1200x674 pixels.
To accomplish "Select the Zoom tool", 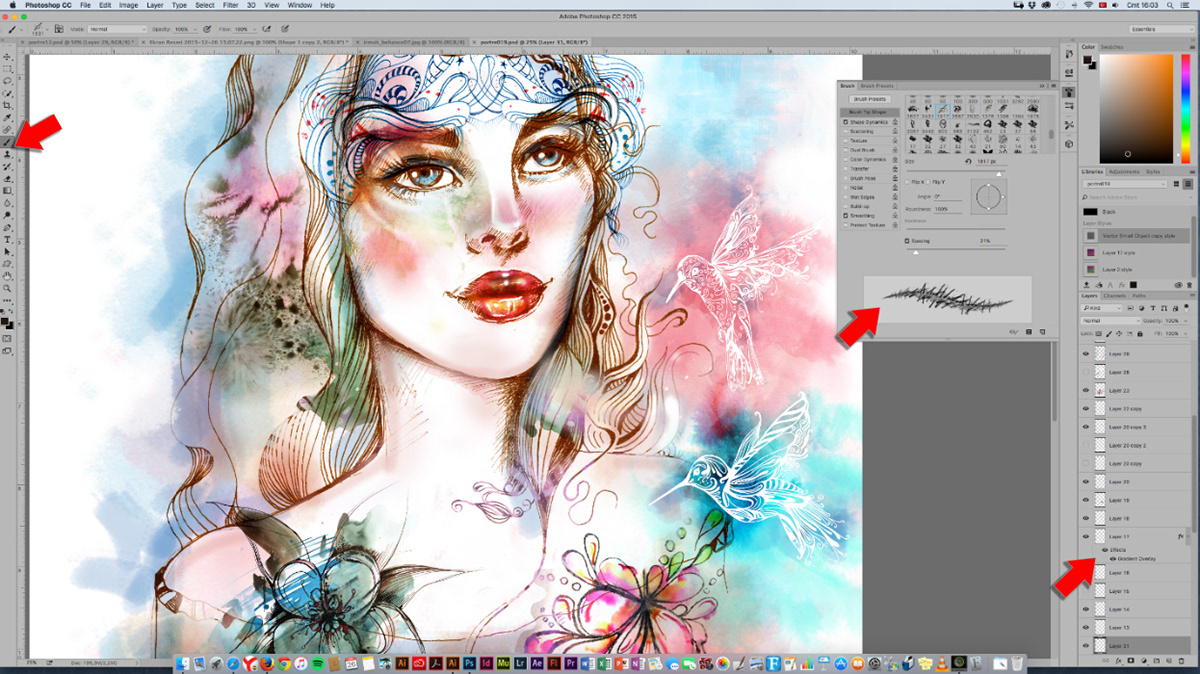I will [8, 287].
